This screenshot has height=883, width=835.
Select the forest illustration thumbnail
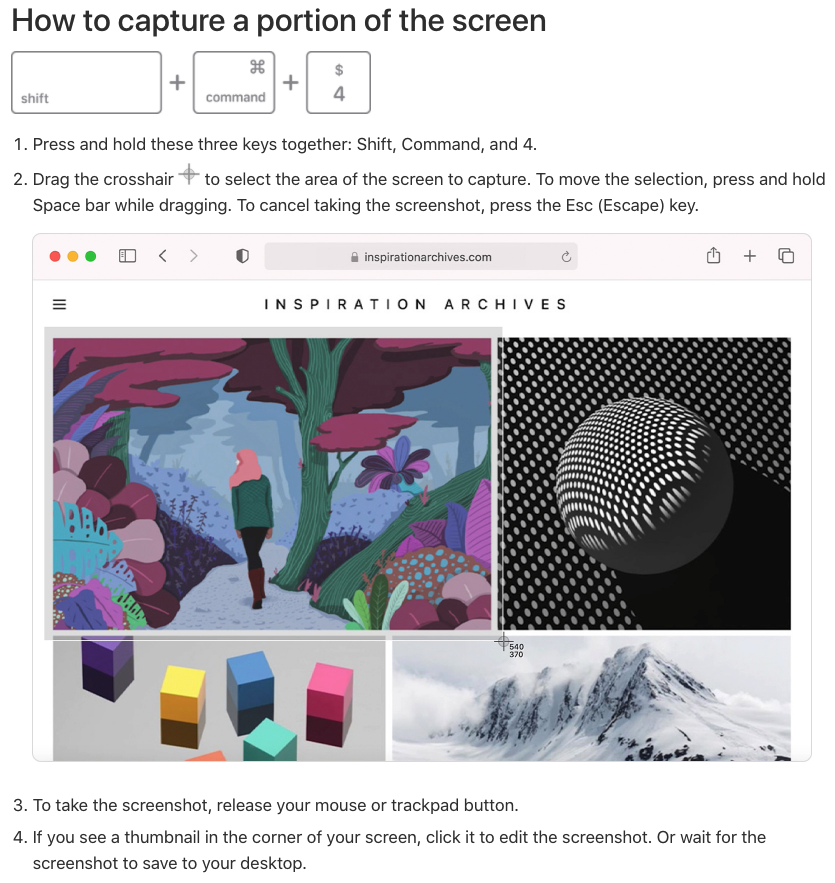coord(272,484)
